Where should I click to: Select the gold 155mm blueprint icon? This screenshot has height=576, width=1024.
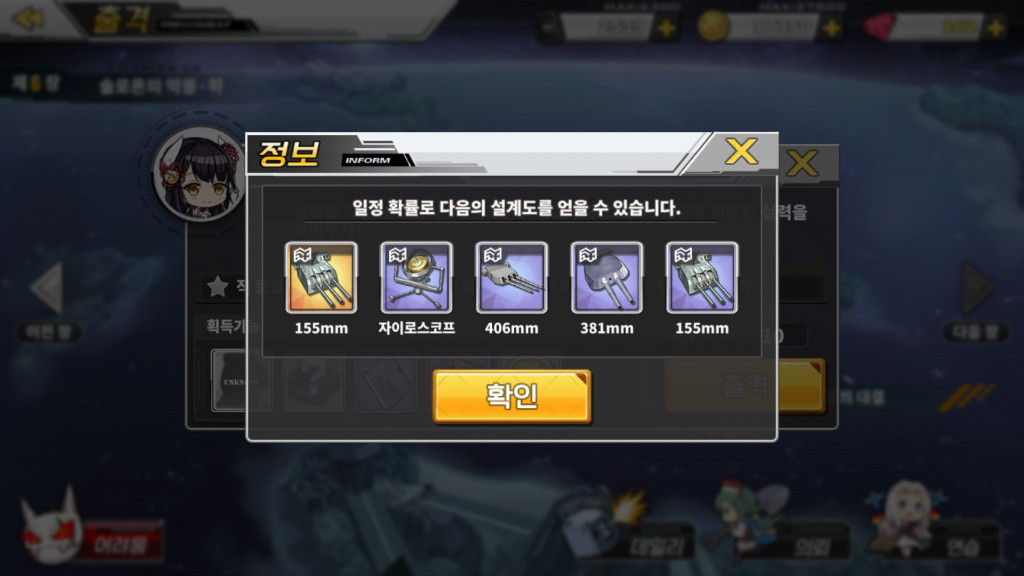pos(321,277)
